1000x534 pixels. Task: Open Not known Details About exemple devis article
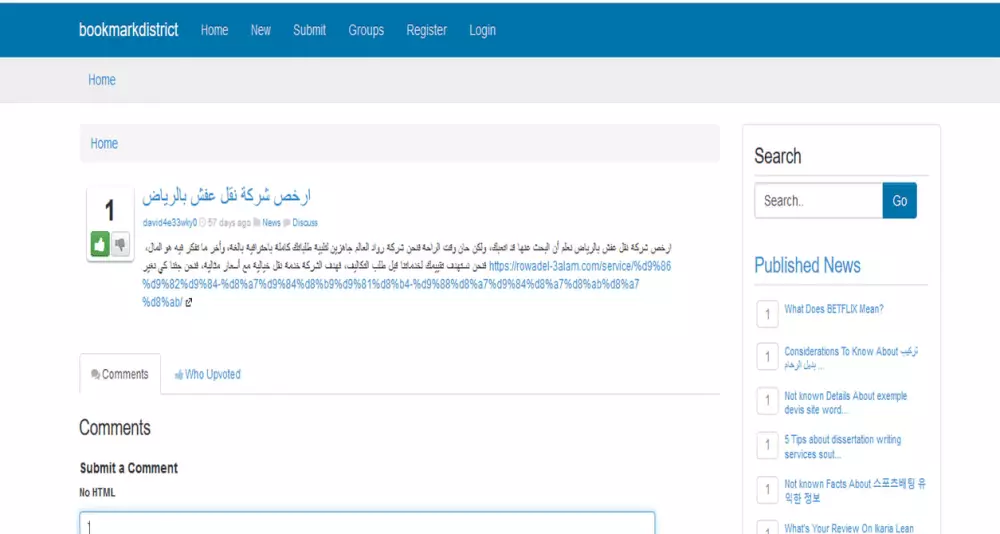click(846, 403)
